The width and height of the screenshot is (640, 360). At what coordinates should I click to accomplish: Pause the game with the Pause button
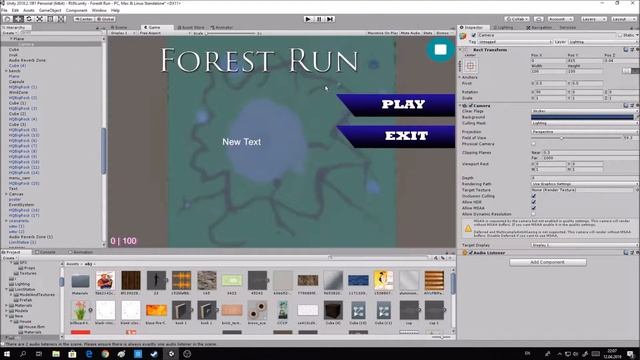(319, 19)
